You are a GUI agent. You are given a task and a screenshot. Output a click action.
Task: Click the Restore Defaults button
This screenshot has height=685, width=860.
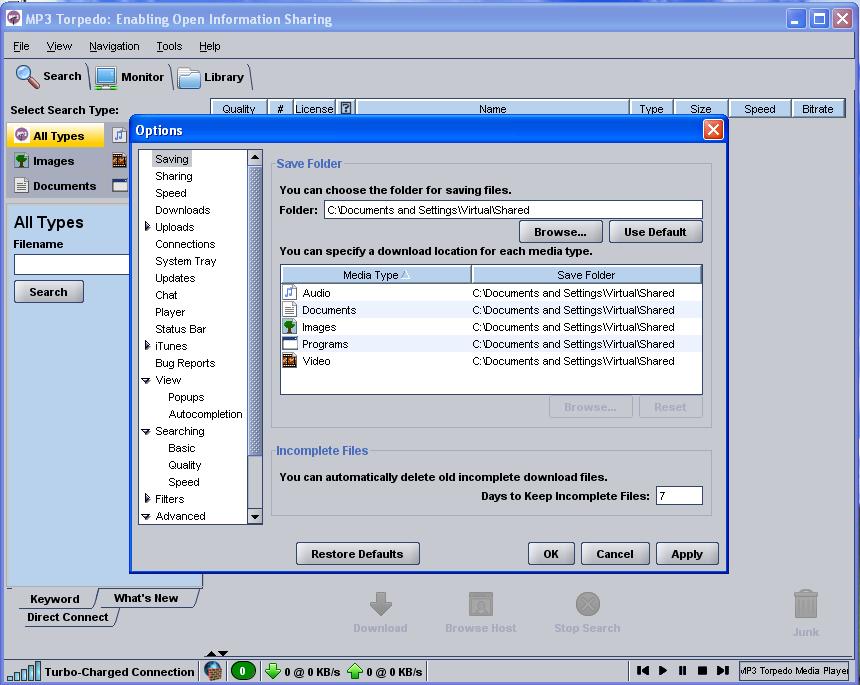358,554
